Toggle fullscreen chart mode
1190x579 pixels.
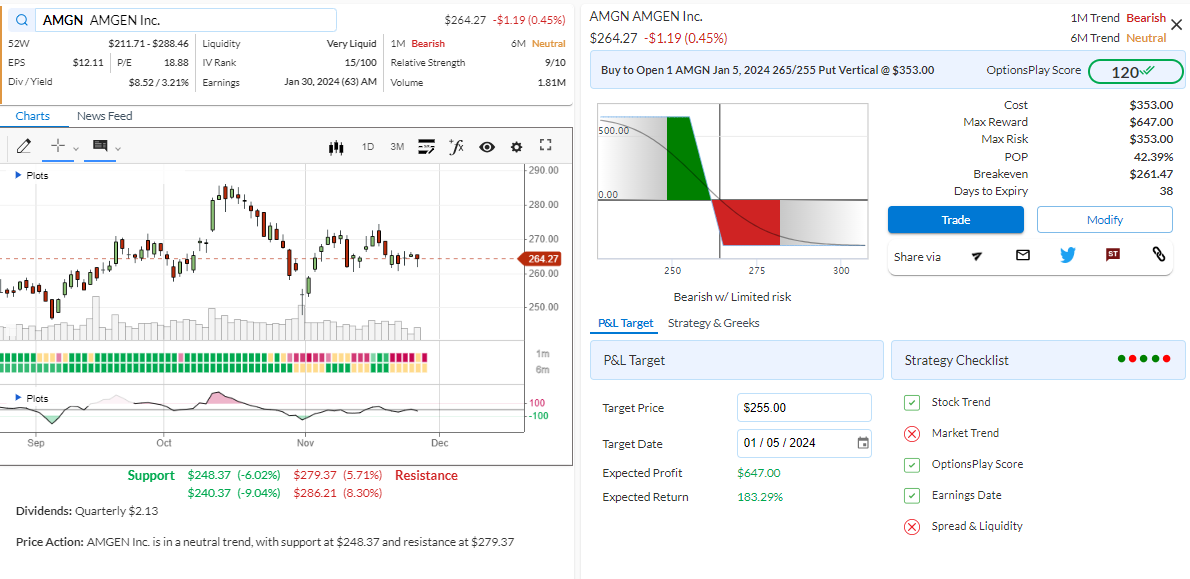(546, 146)
